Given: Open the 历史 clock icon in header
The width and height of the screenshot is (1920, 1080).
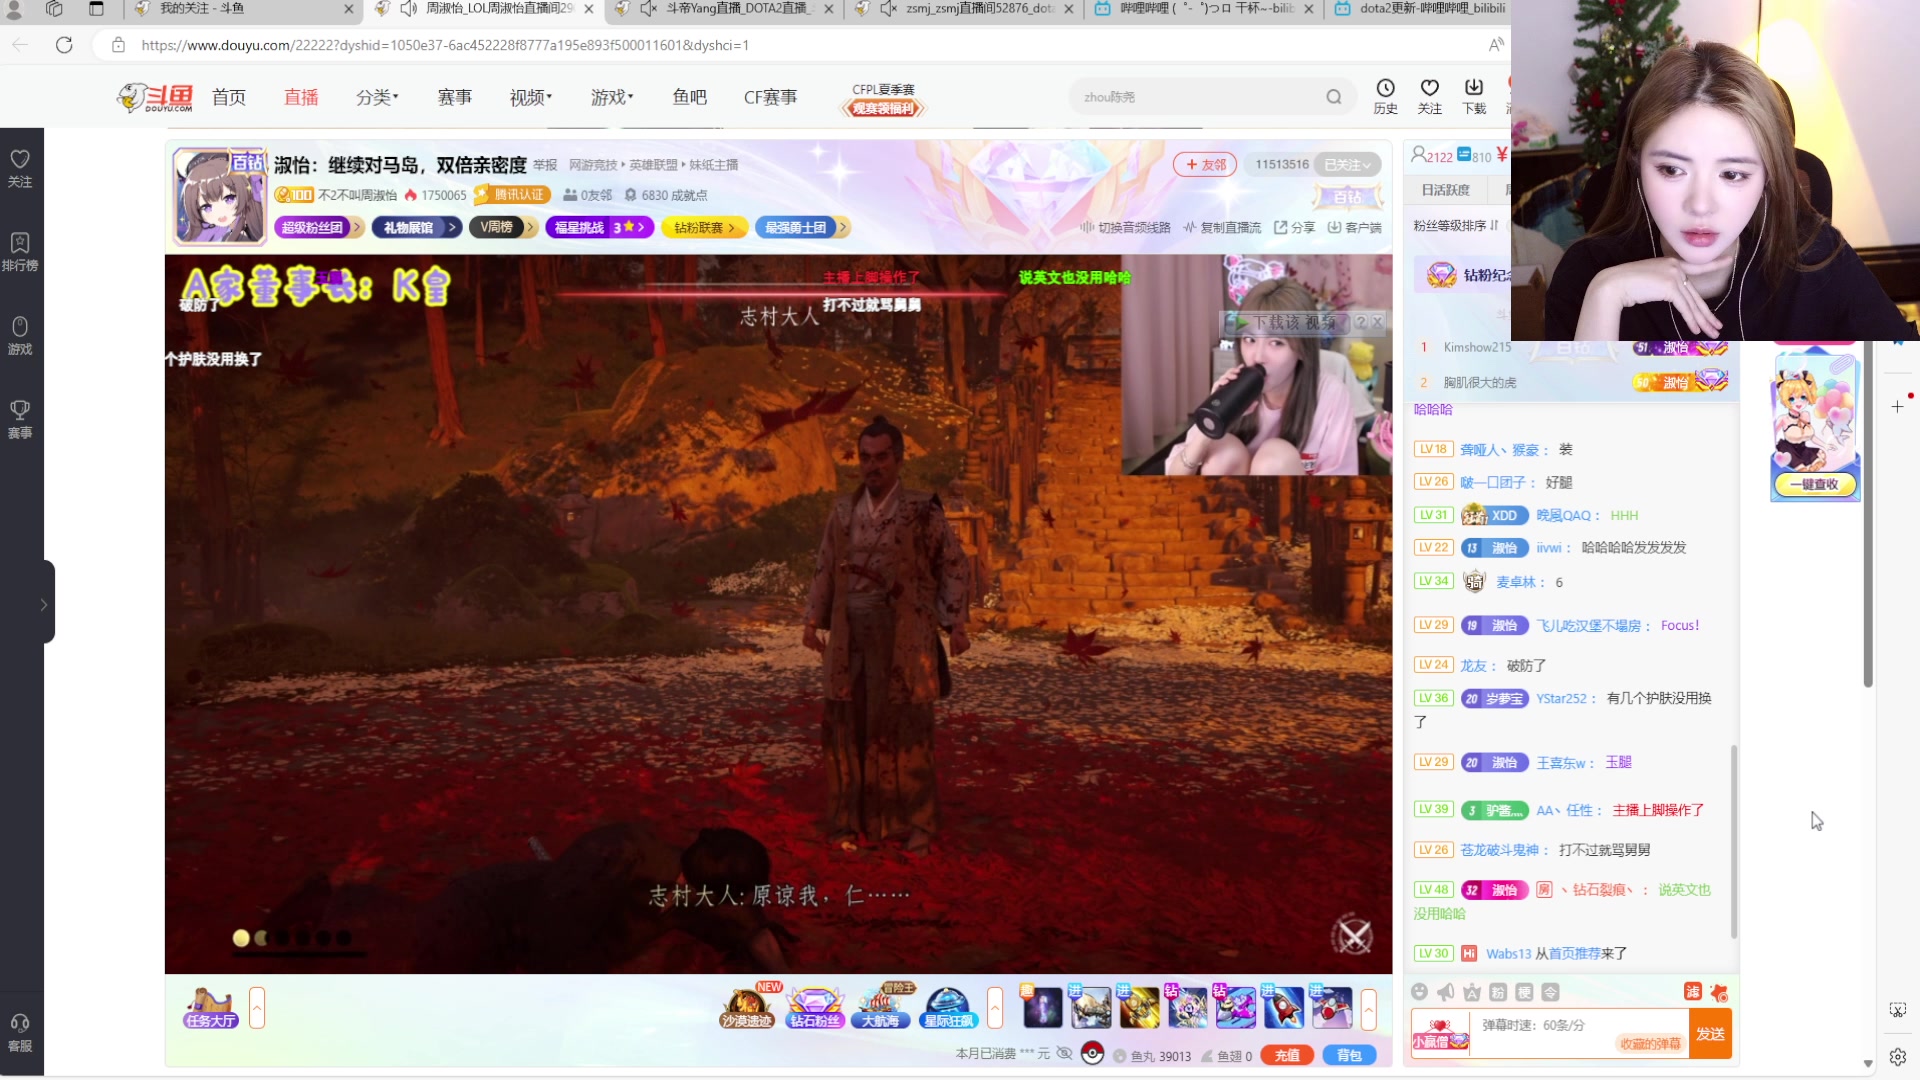Looking at the screenshot, I should click(x=1385, y=96).
